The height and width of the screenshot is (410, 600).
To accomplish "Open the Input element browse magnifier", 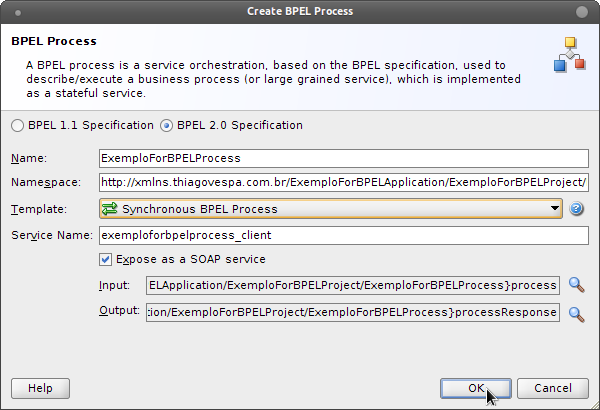I will [576, 285].
